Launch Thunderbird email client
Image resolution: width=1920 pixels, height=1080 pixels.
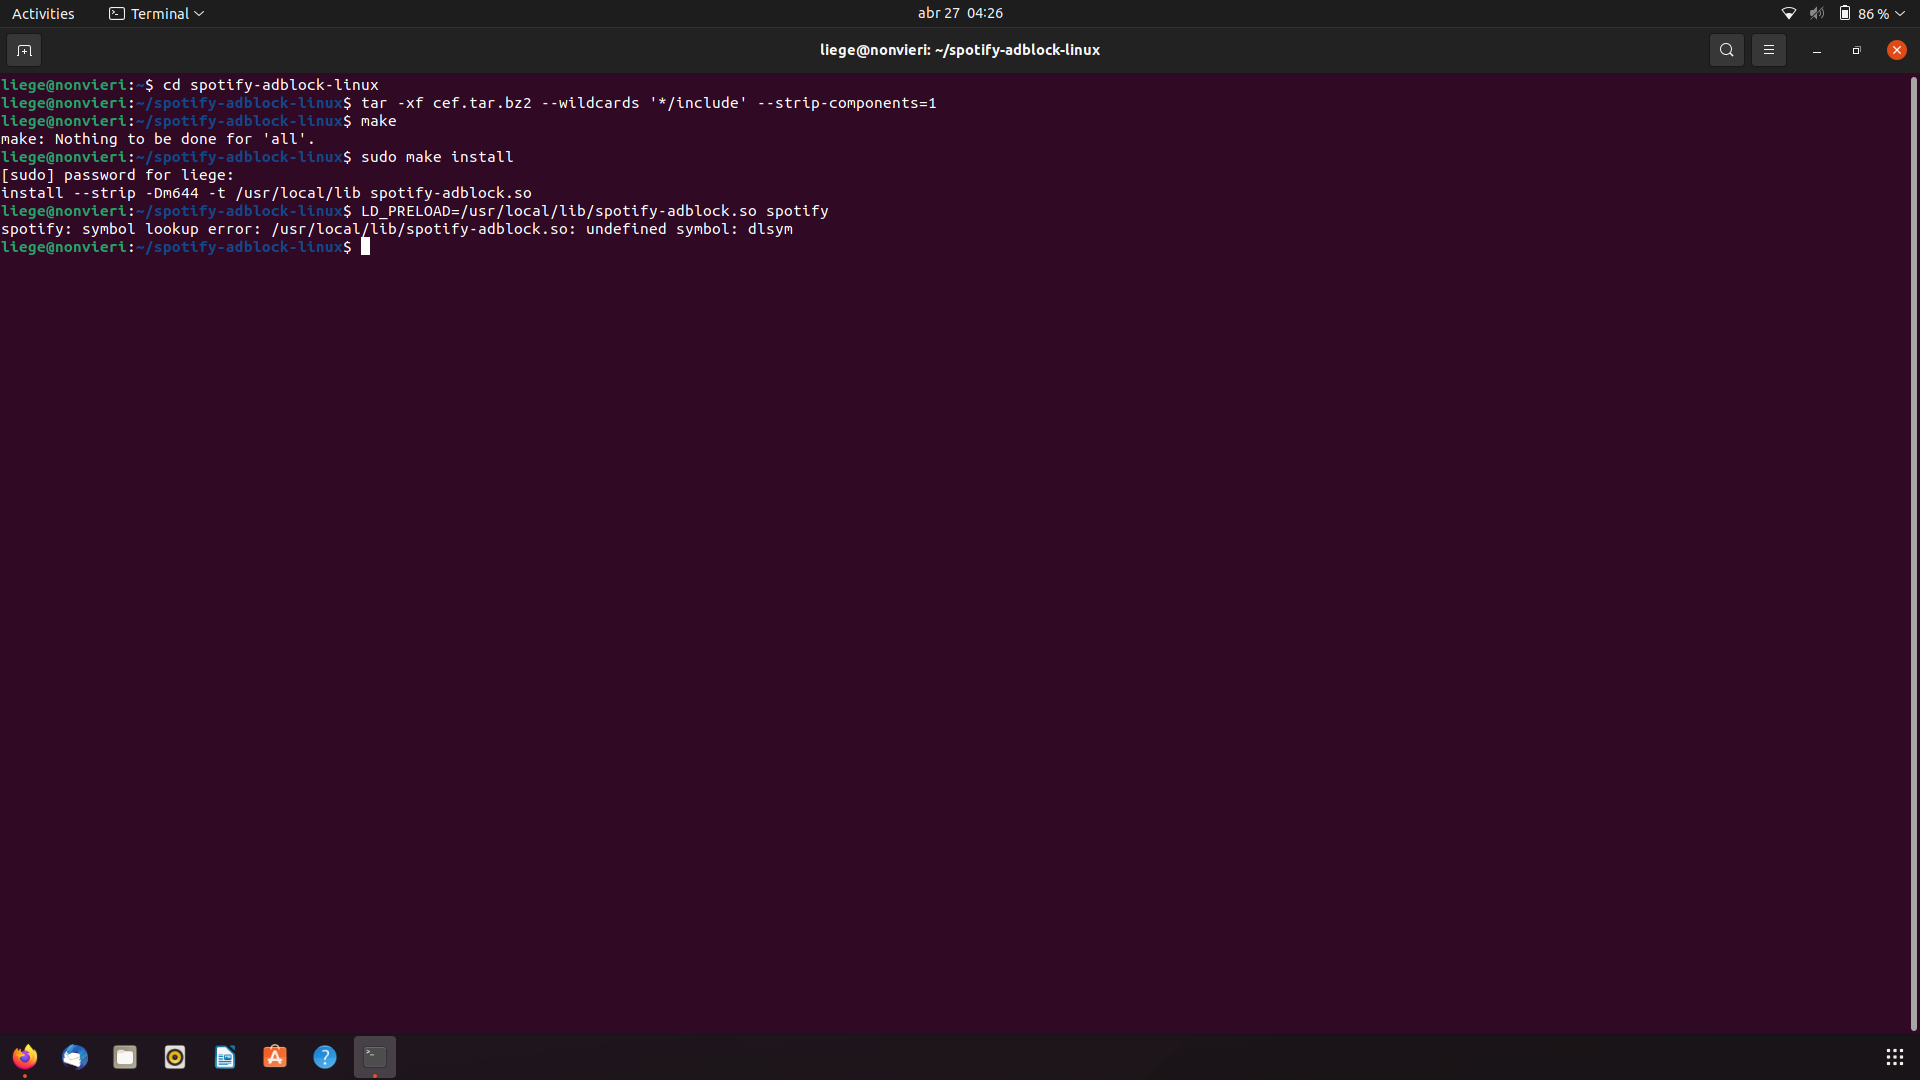coord(75,1057)
